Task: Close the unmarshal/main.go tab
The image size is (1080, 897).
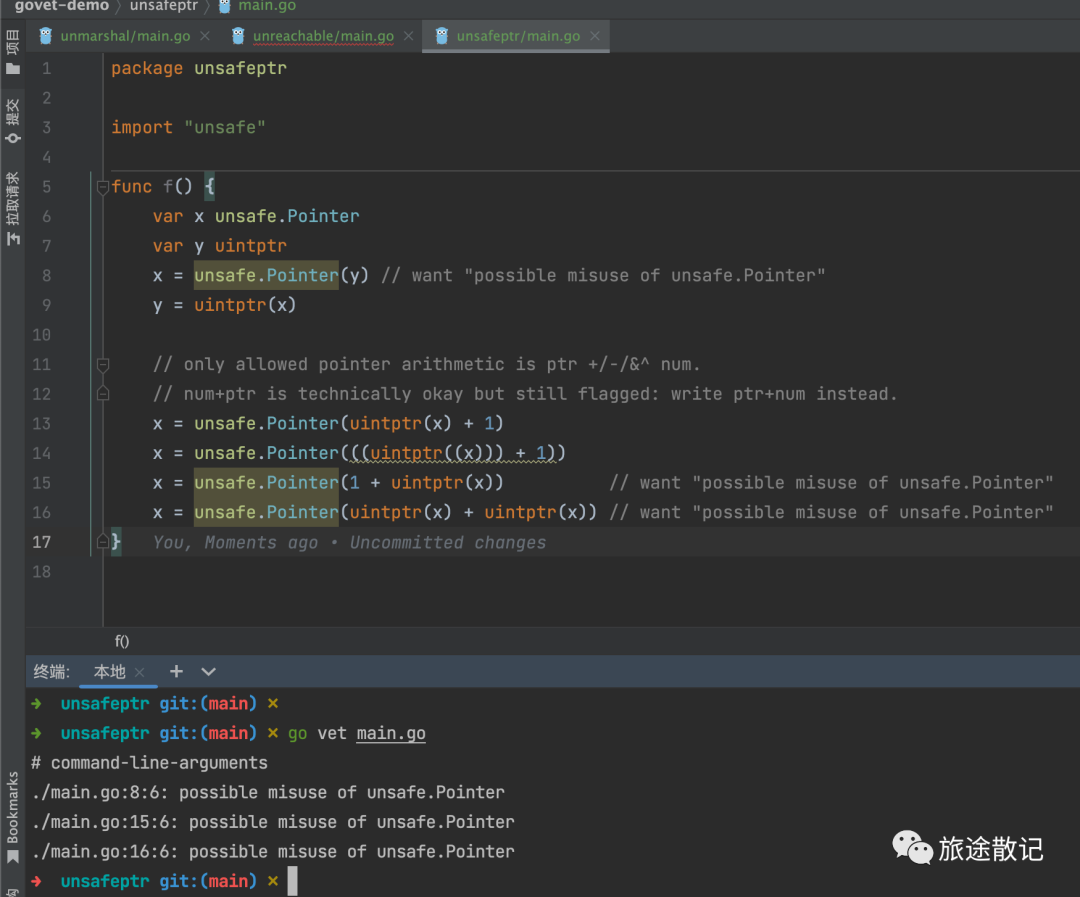Action: click(x=205, y=36)
